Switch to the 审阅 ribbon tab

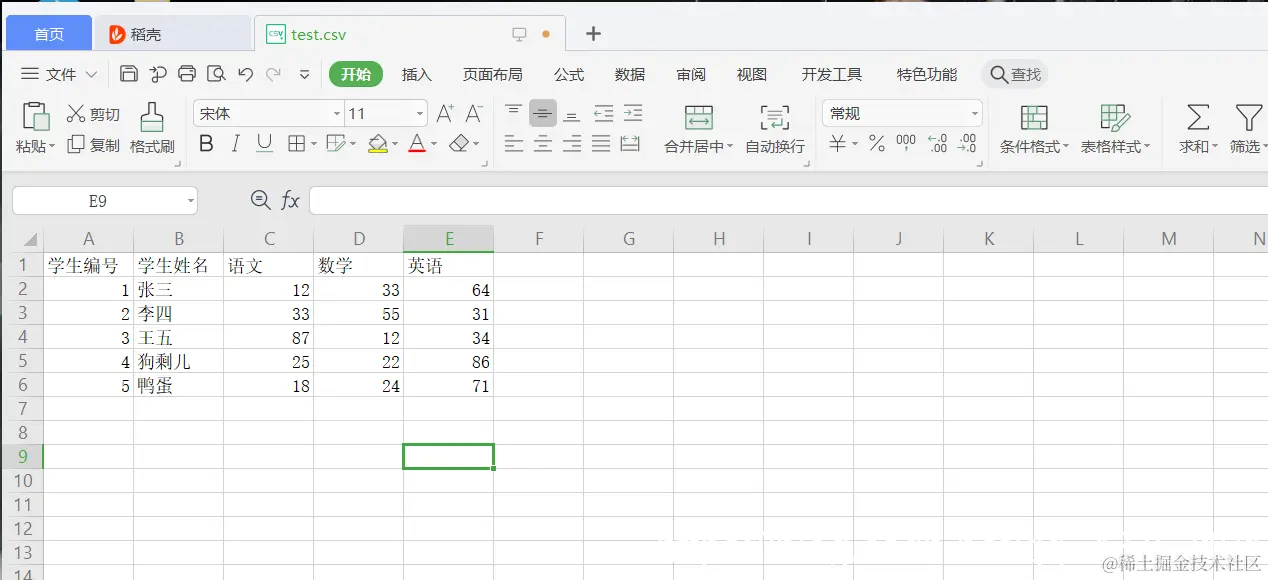click(x=691, y=75)
